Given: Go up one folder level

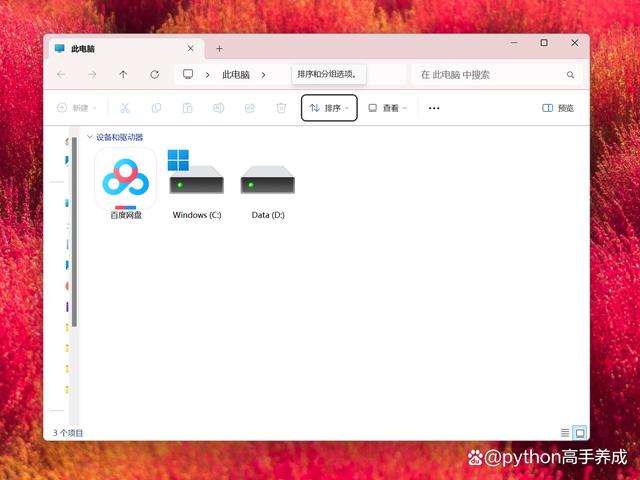Looking at the screenshot, I should (x=123, y=74).
